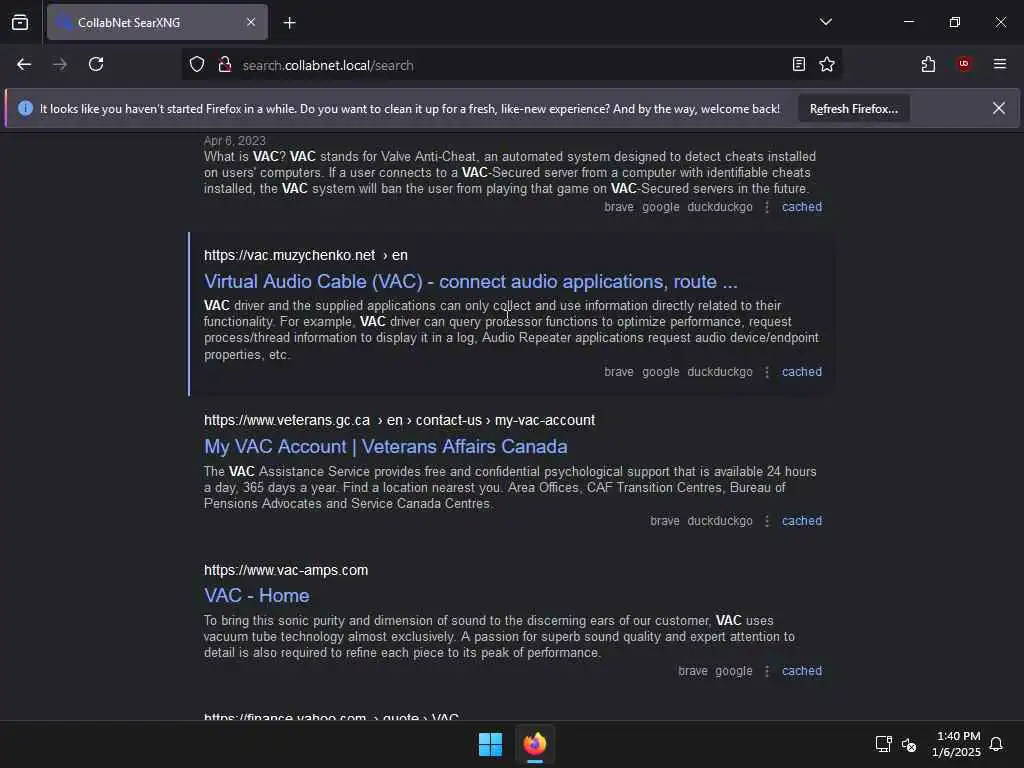
Task: Open cached link for Virtual Audio Cable result
Action: point(802,372)
